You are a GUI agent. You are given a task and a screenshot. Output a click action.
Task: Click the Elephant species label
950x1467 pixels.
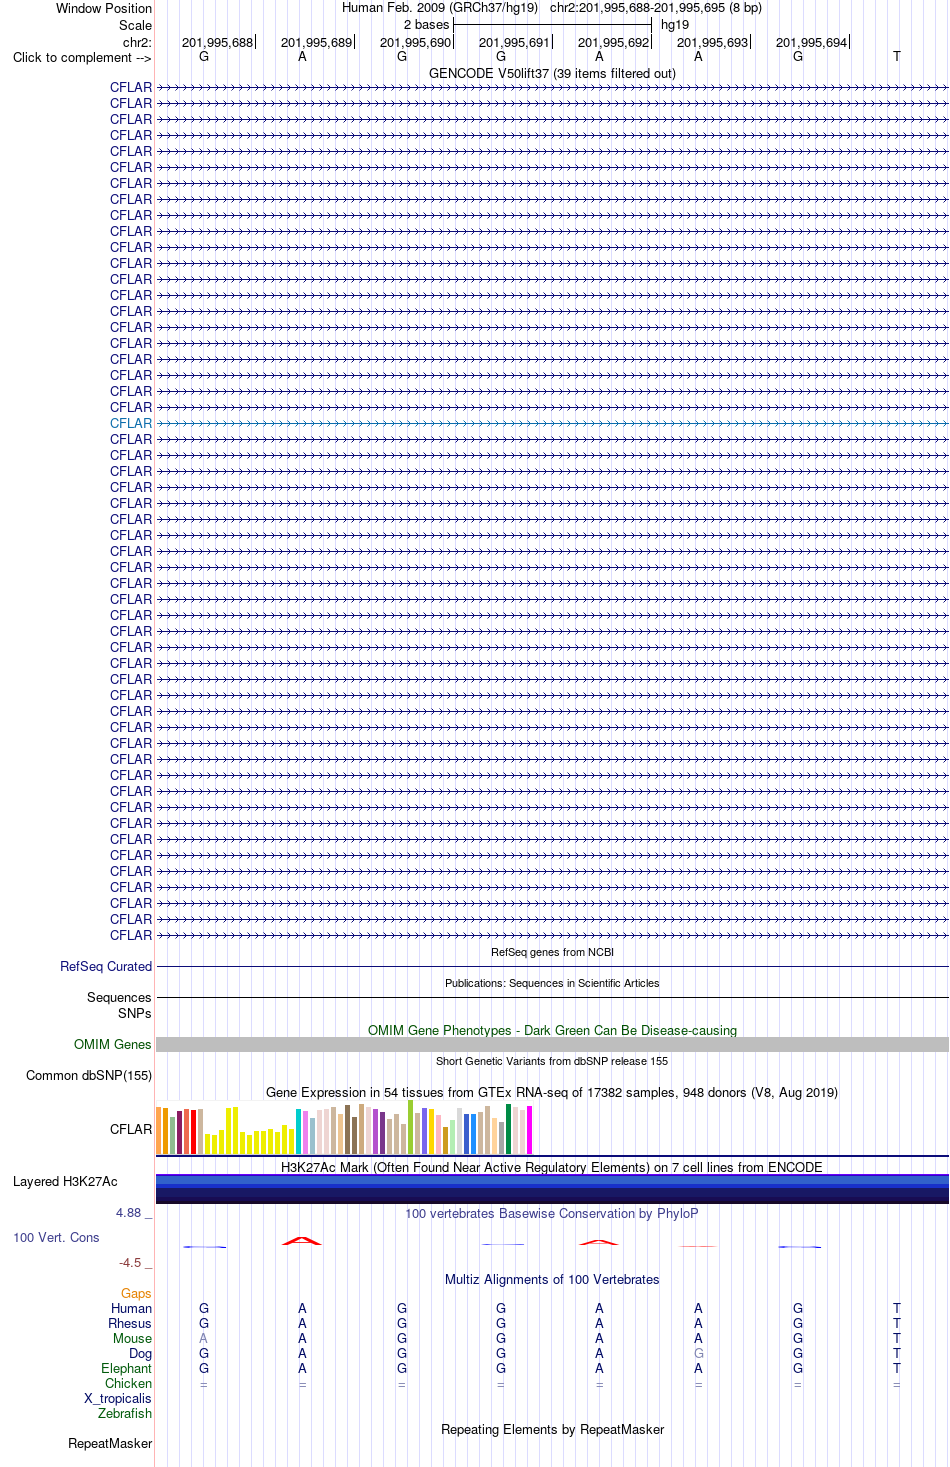[x=127, y=1368]
